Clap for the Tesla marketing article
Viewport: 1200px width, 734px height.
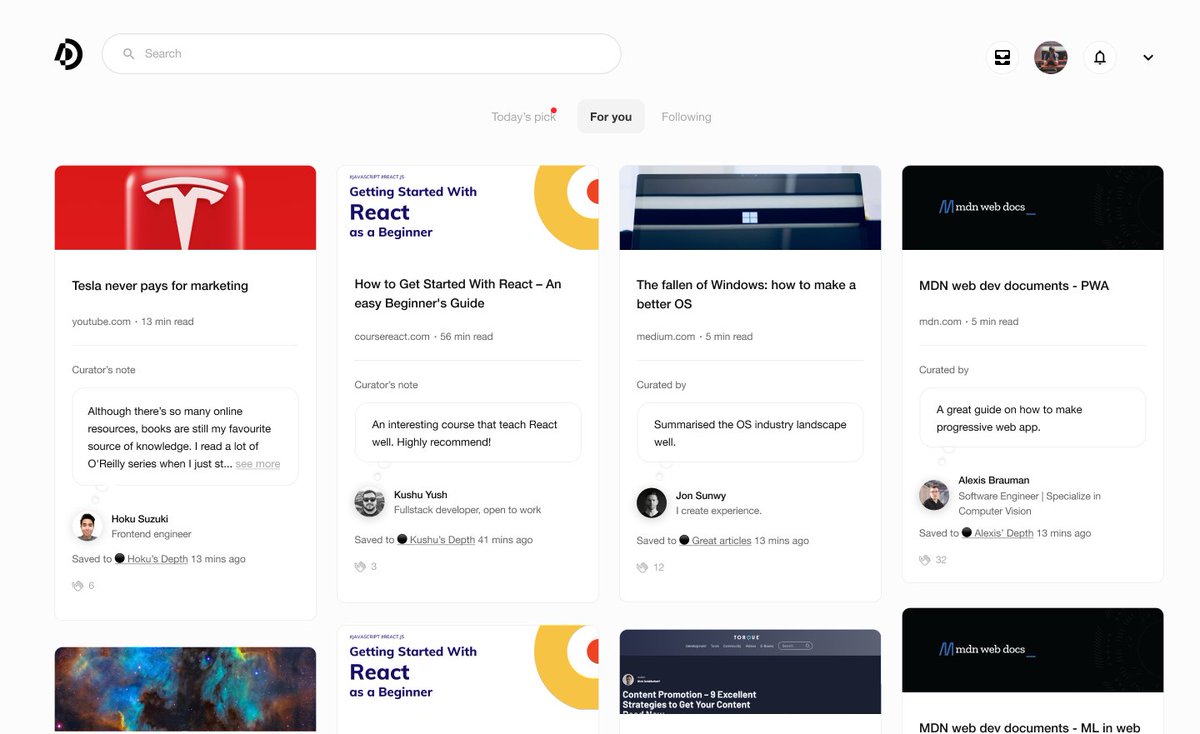point(78,586)
